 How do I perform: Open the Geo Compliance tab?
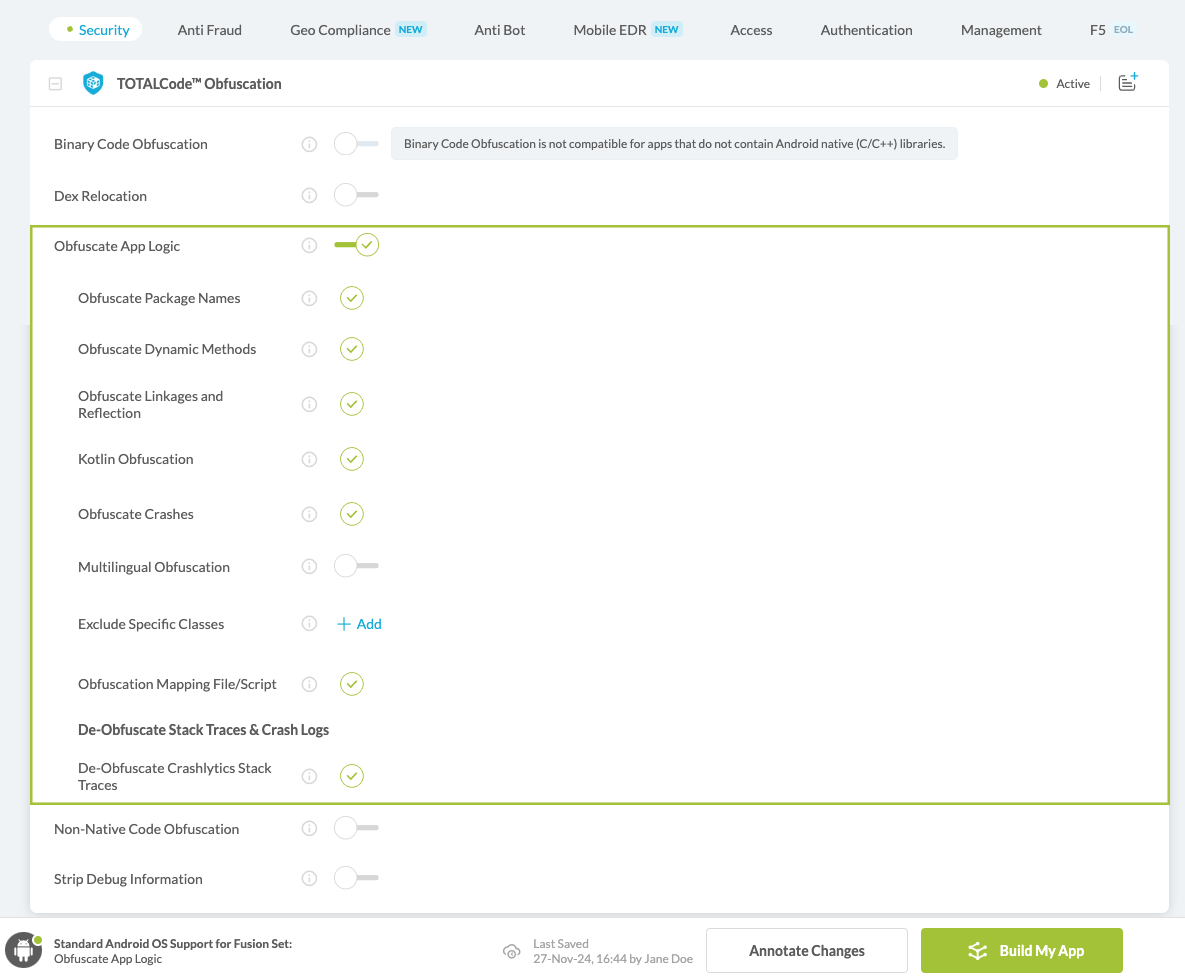pyautogui.click(x=340, y=30)
